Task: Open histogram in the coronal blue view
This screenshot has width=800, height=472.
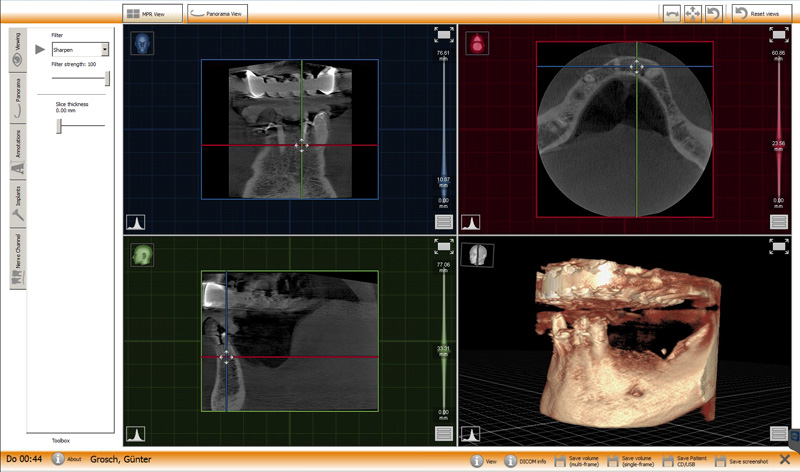Action: tap(135, 222)
